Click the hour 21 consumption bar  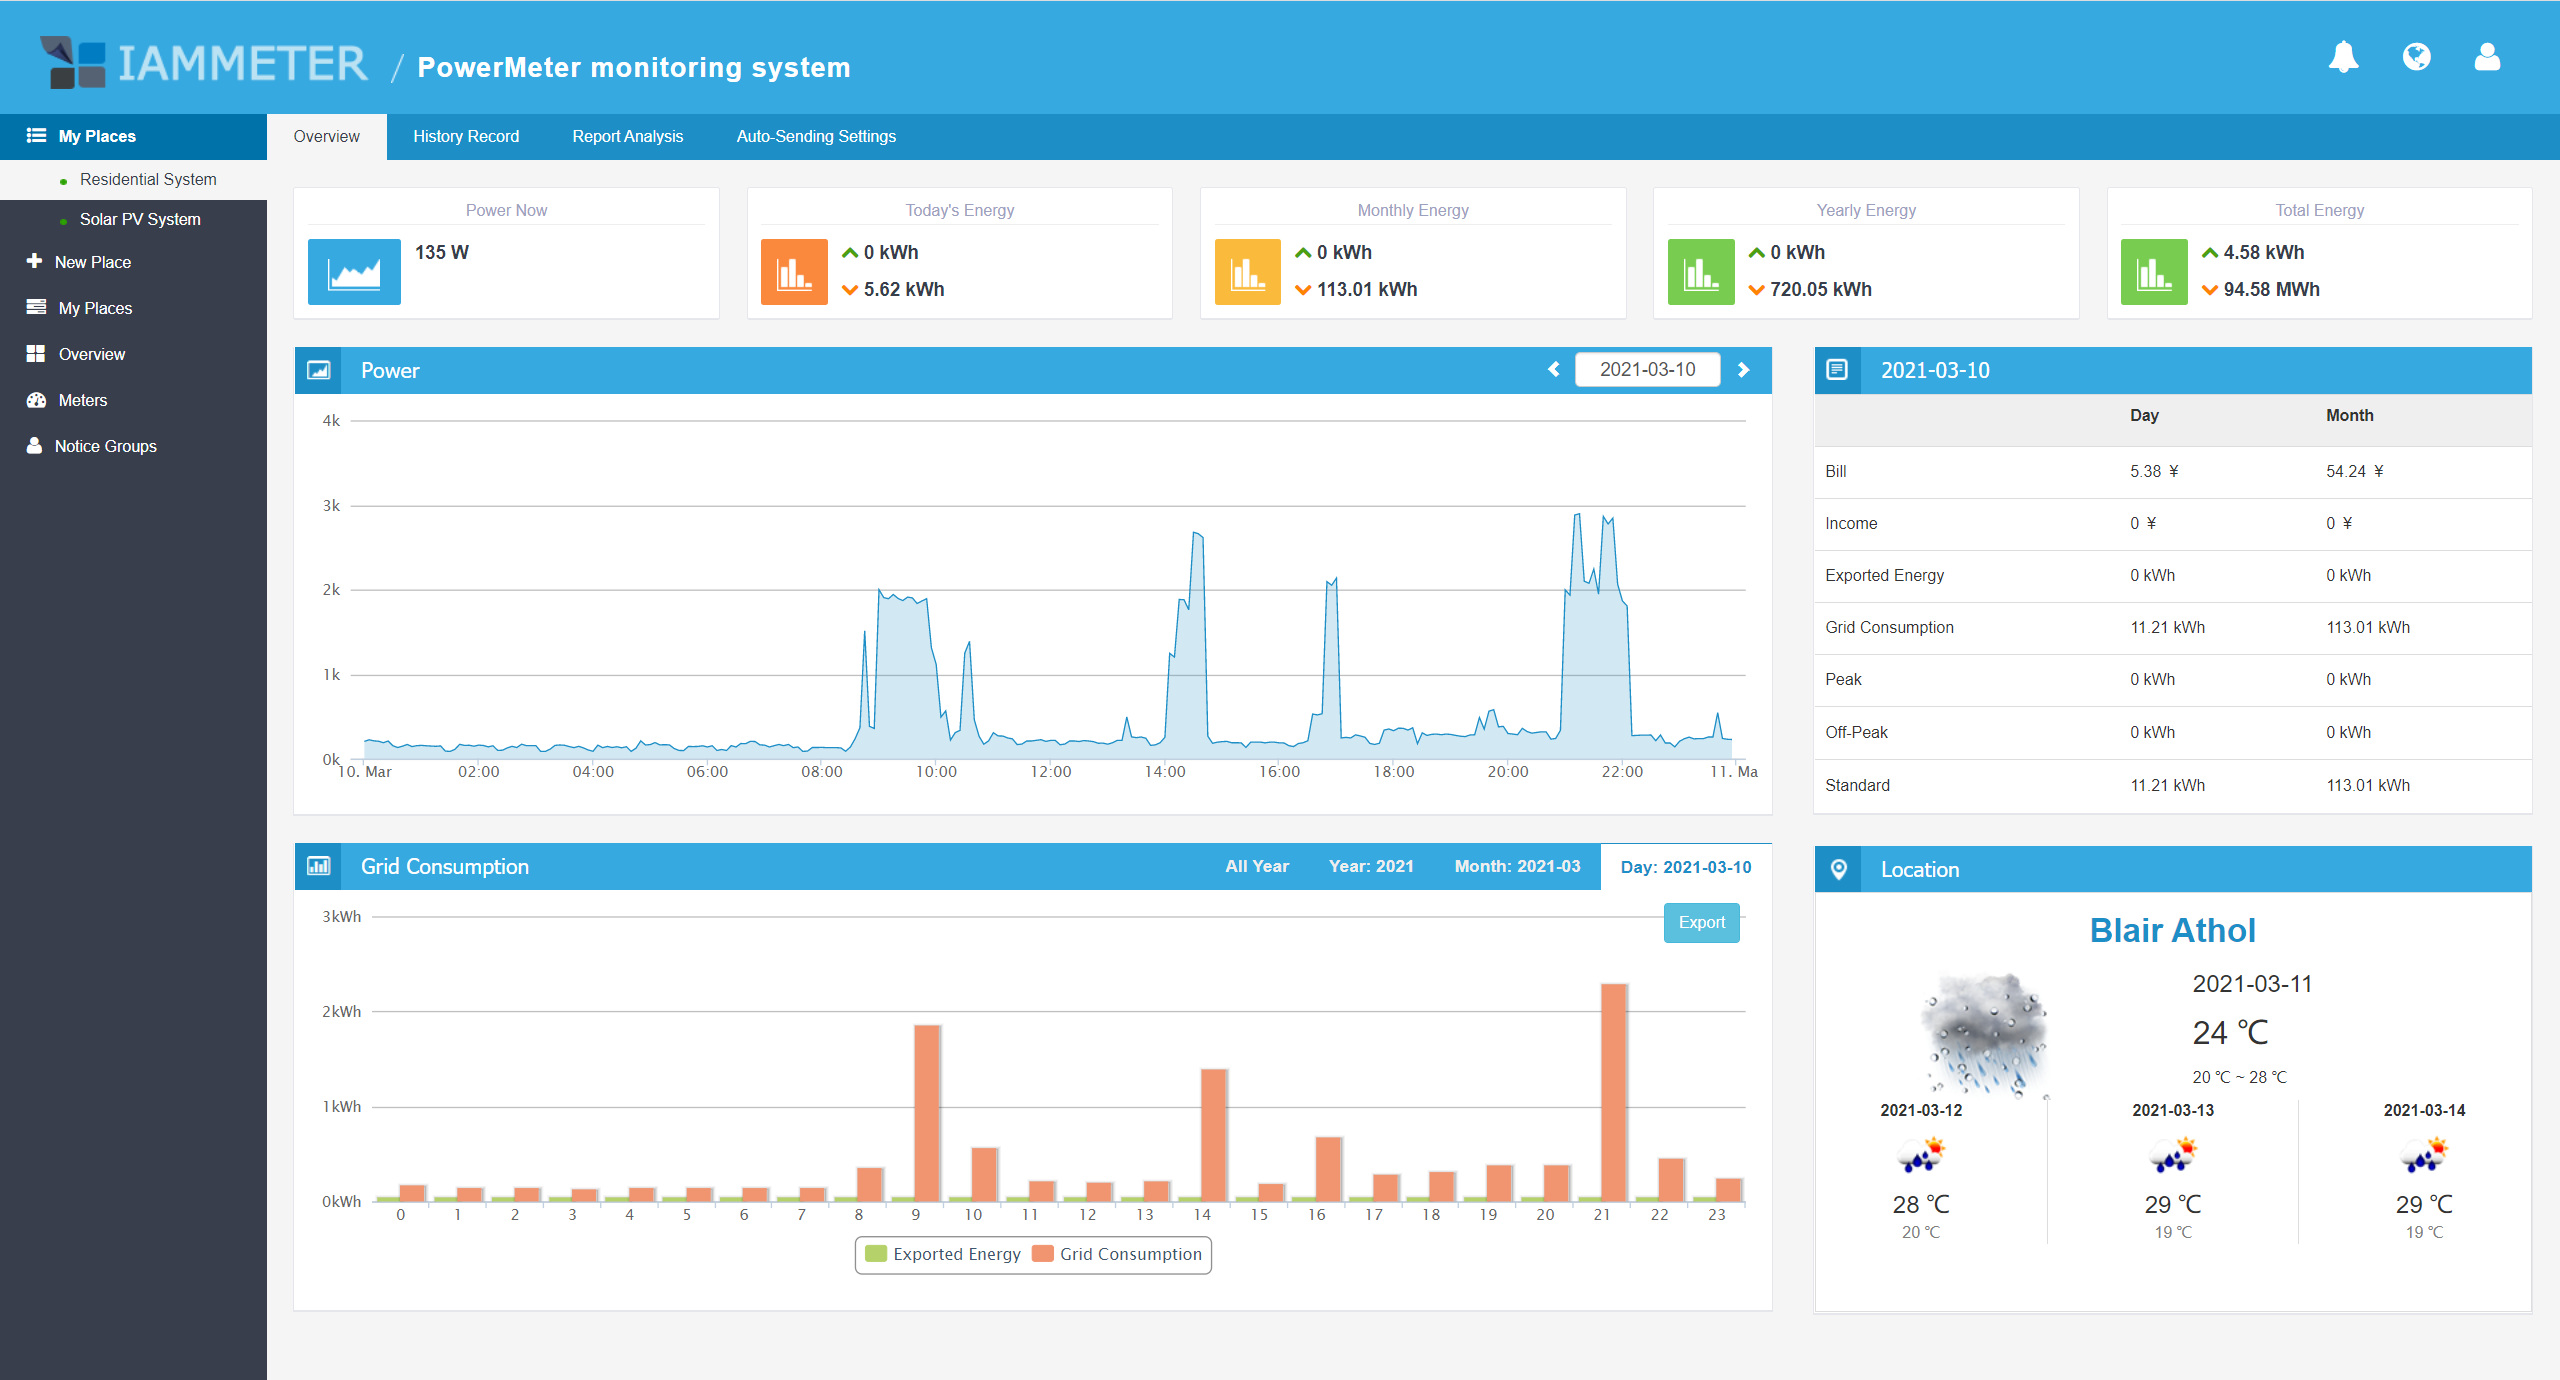(x=1613, y=1092)
